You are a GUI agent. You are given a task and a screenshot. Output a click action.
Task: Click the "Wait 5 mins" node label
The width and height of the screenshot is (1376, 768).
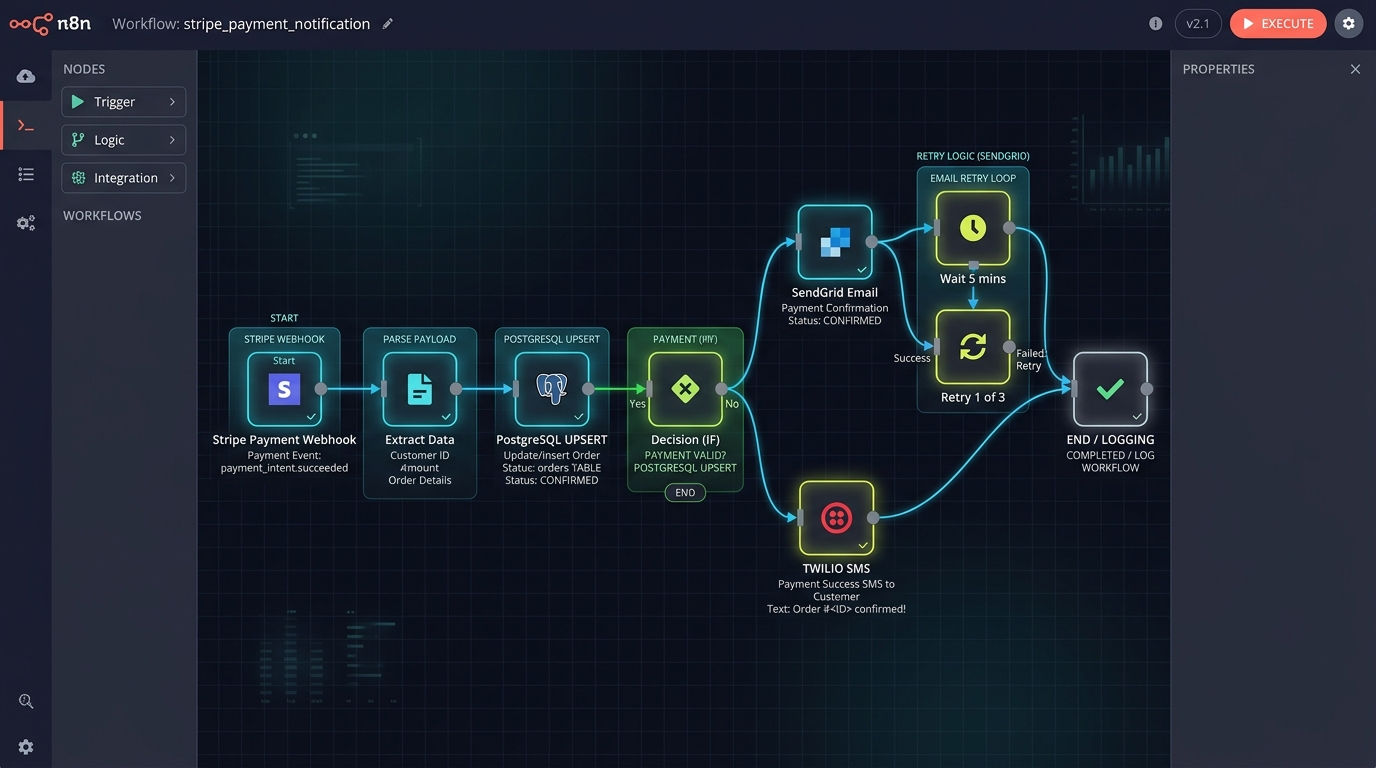pyautogui.click(x=973, y=279)
